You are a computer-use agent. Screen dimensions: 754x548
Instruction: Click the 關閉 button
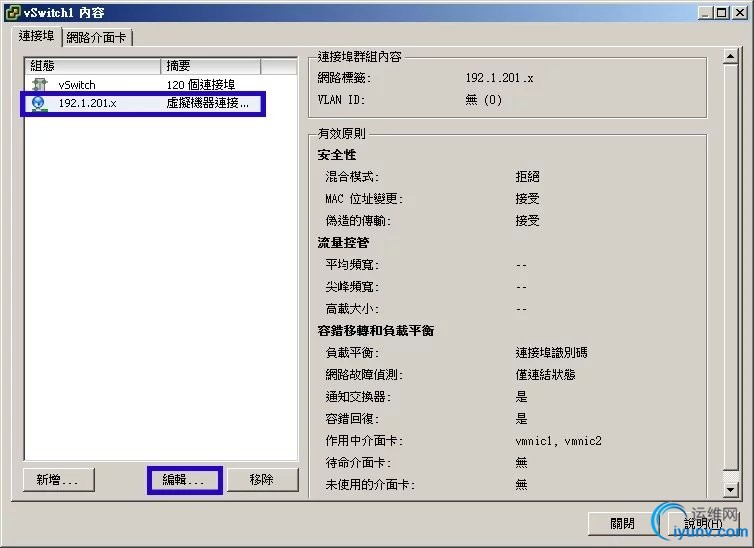pos(623,523)
